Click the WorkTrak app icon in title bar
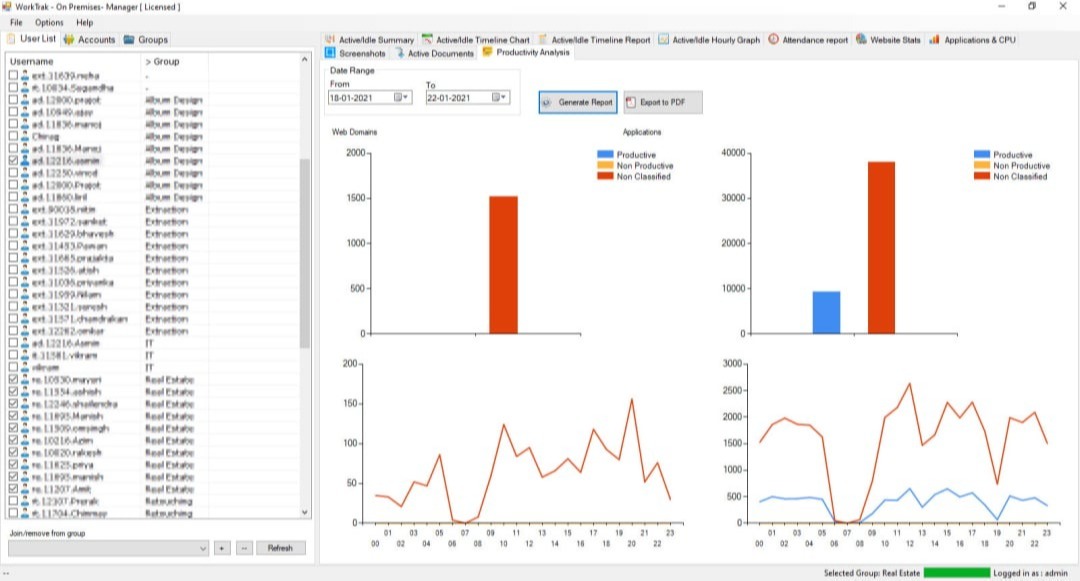The height and width of the screenshot is (581, 1080). (x=7, y=6)
